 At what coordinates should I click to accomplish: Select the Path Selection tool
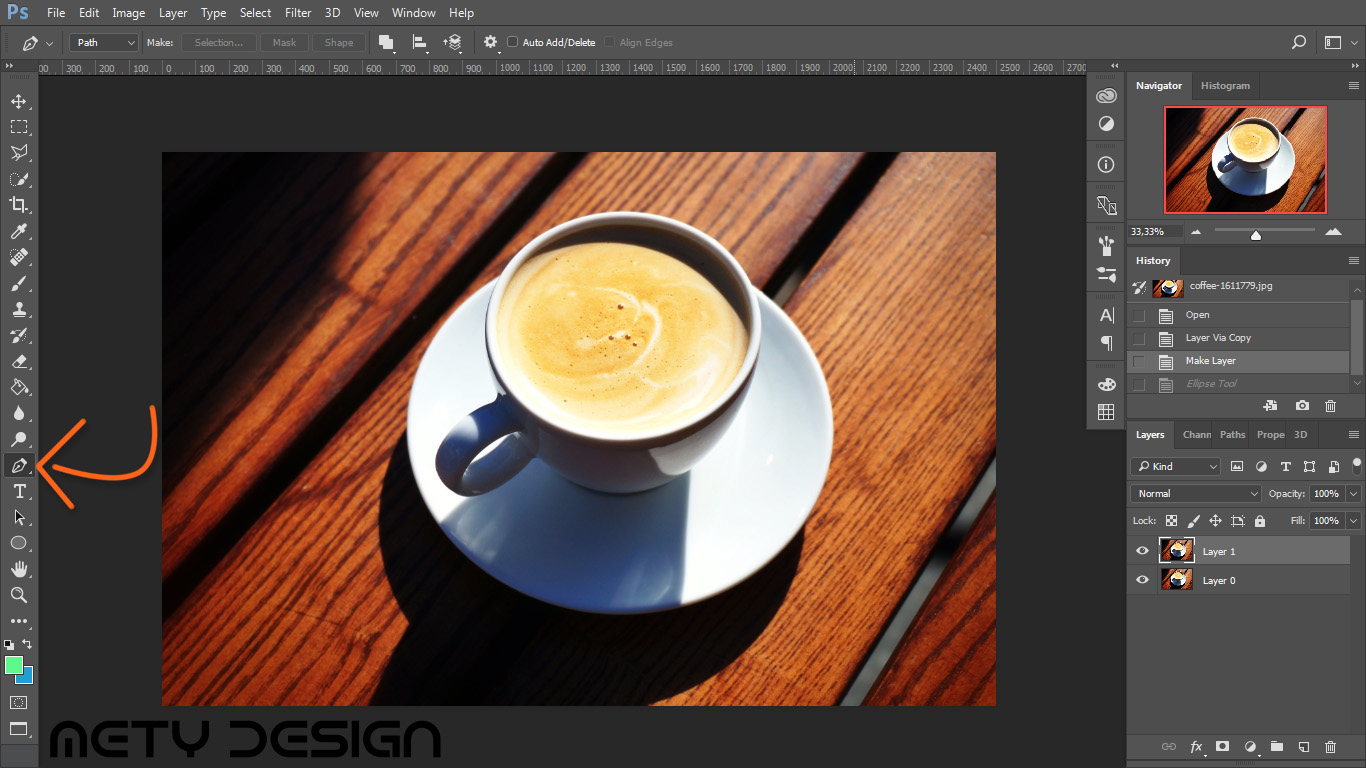click(x=18, y=517)
